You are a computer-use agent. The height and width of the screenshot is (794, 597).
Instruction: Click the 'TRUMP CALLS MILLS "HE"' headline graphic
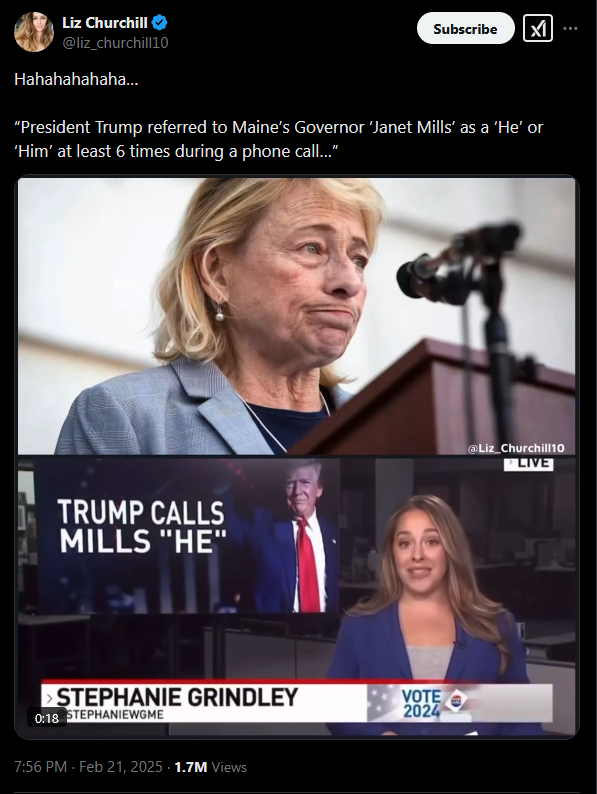click(142, 527)
